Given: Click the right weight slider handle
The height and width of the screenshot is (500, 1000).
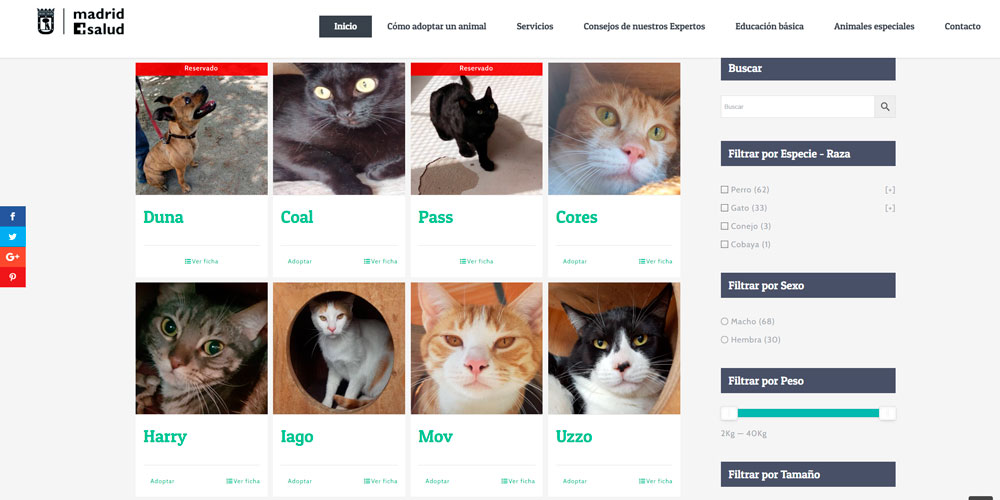Looking at the screenshot, I should point(887,413).
